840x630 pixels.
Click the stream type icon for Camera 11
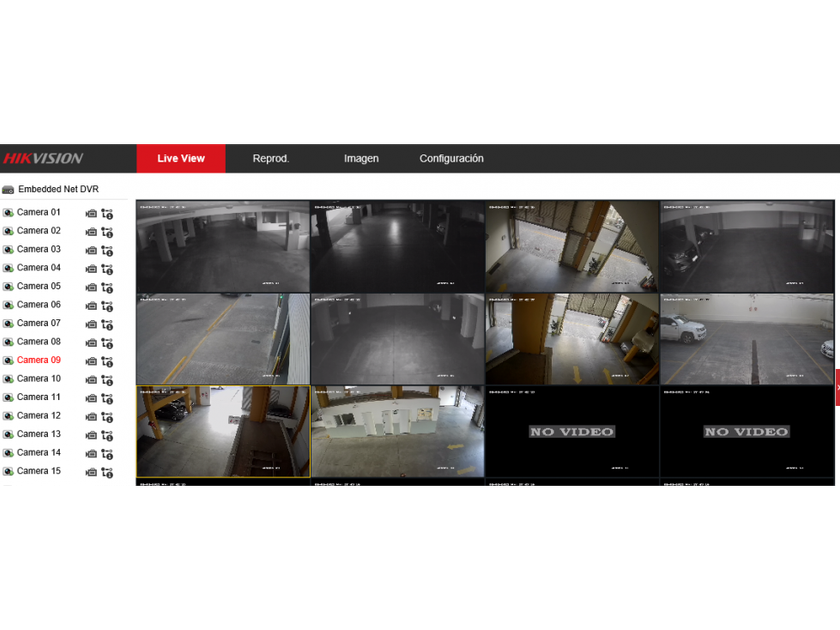(107, 398)
